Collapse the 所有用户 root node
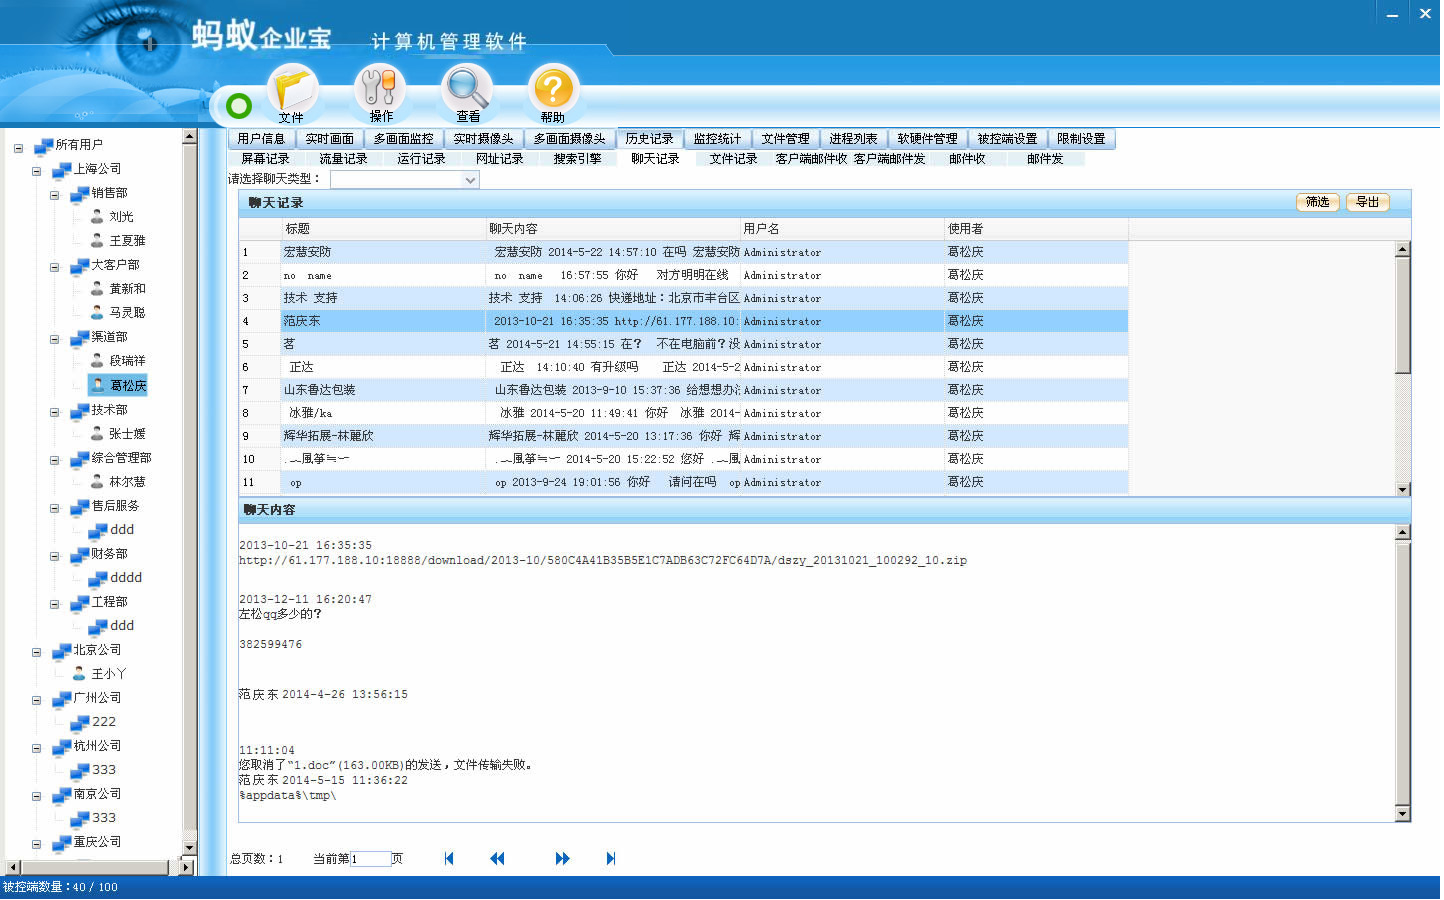This screenshot has height=900, width=1444. point(18,148)
